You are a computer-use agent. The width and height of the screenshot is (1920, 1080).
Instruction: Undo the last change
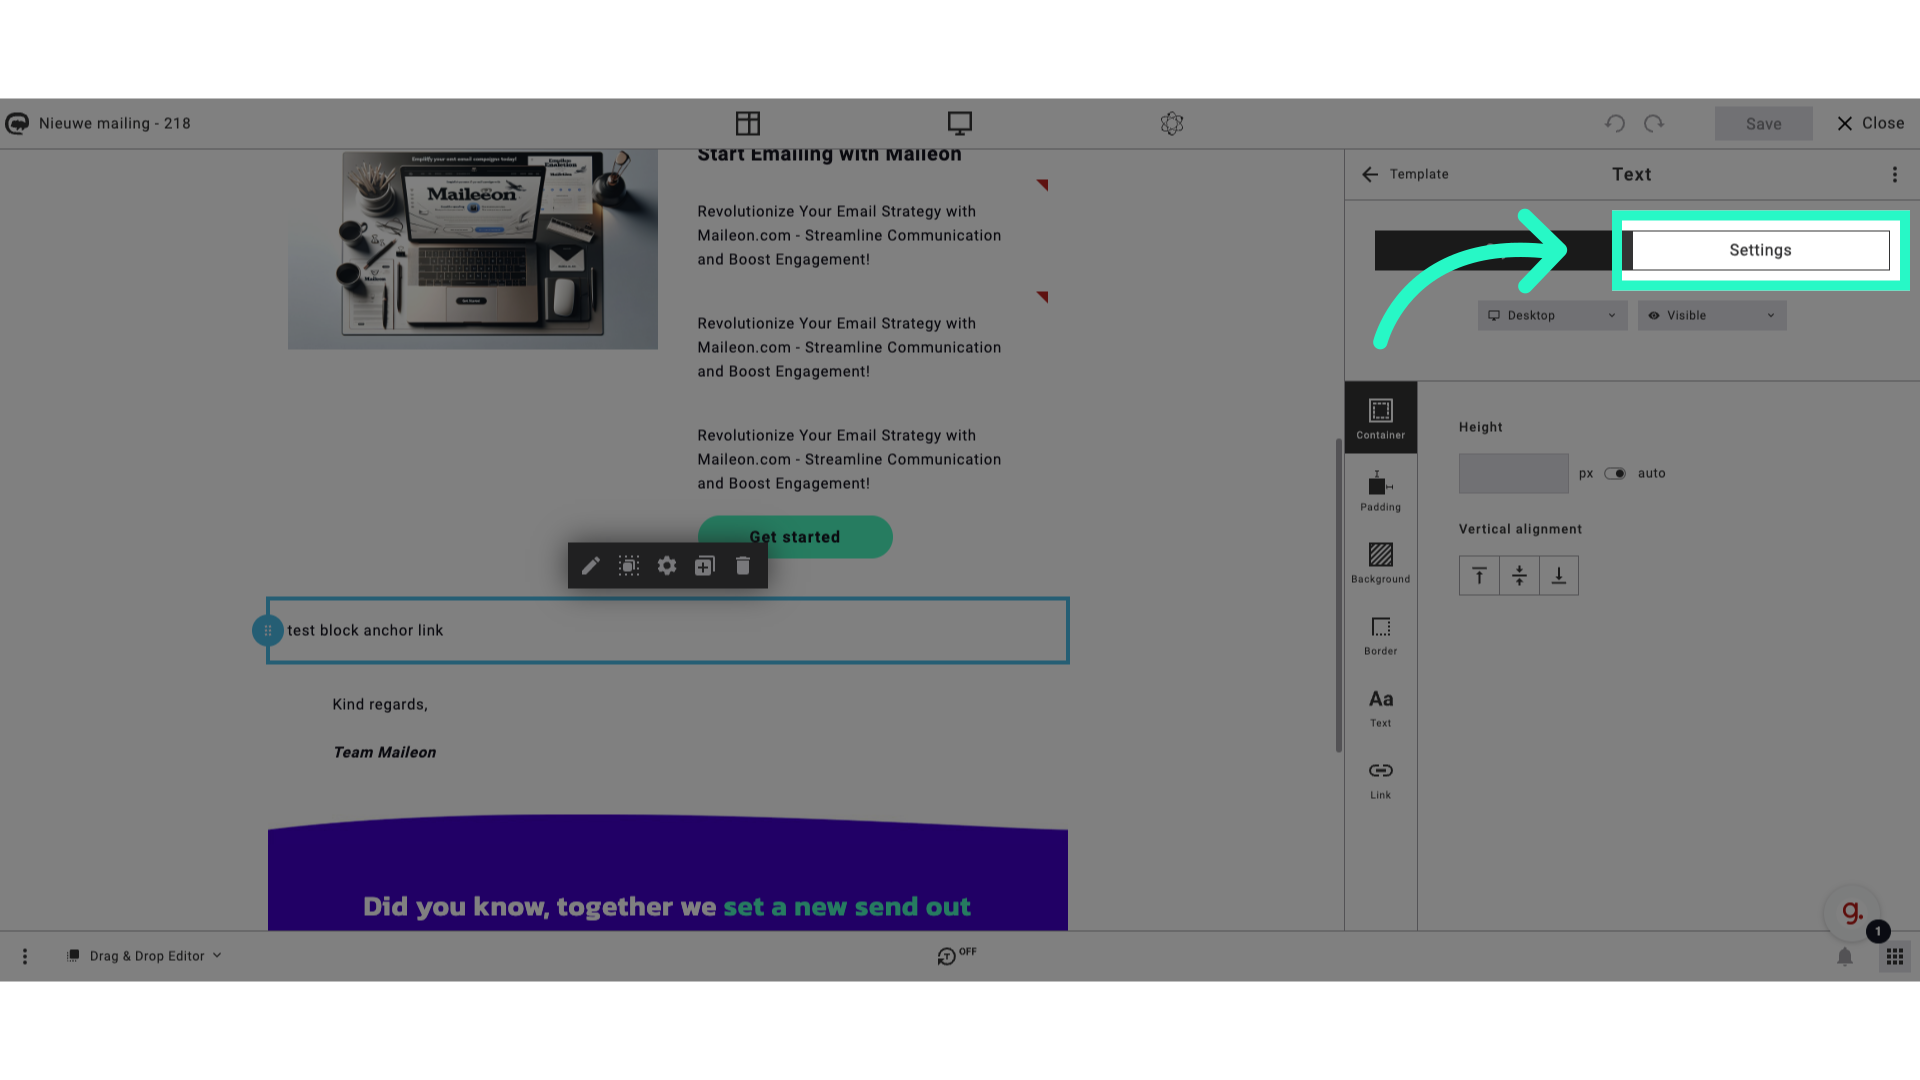tap(1615, 123)
